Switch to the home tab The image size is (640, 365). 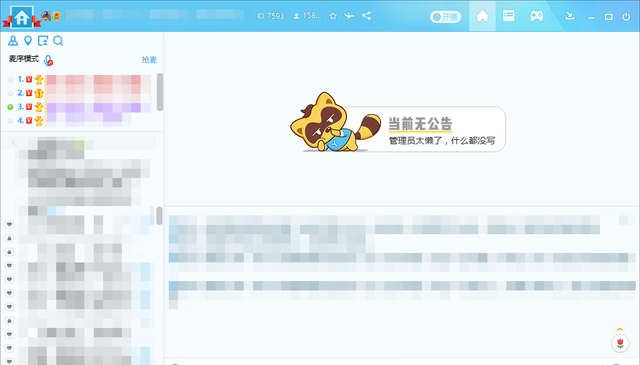point(482,16)
